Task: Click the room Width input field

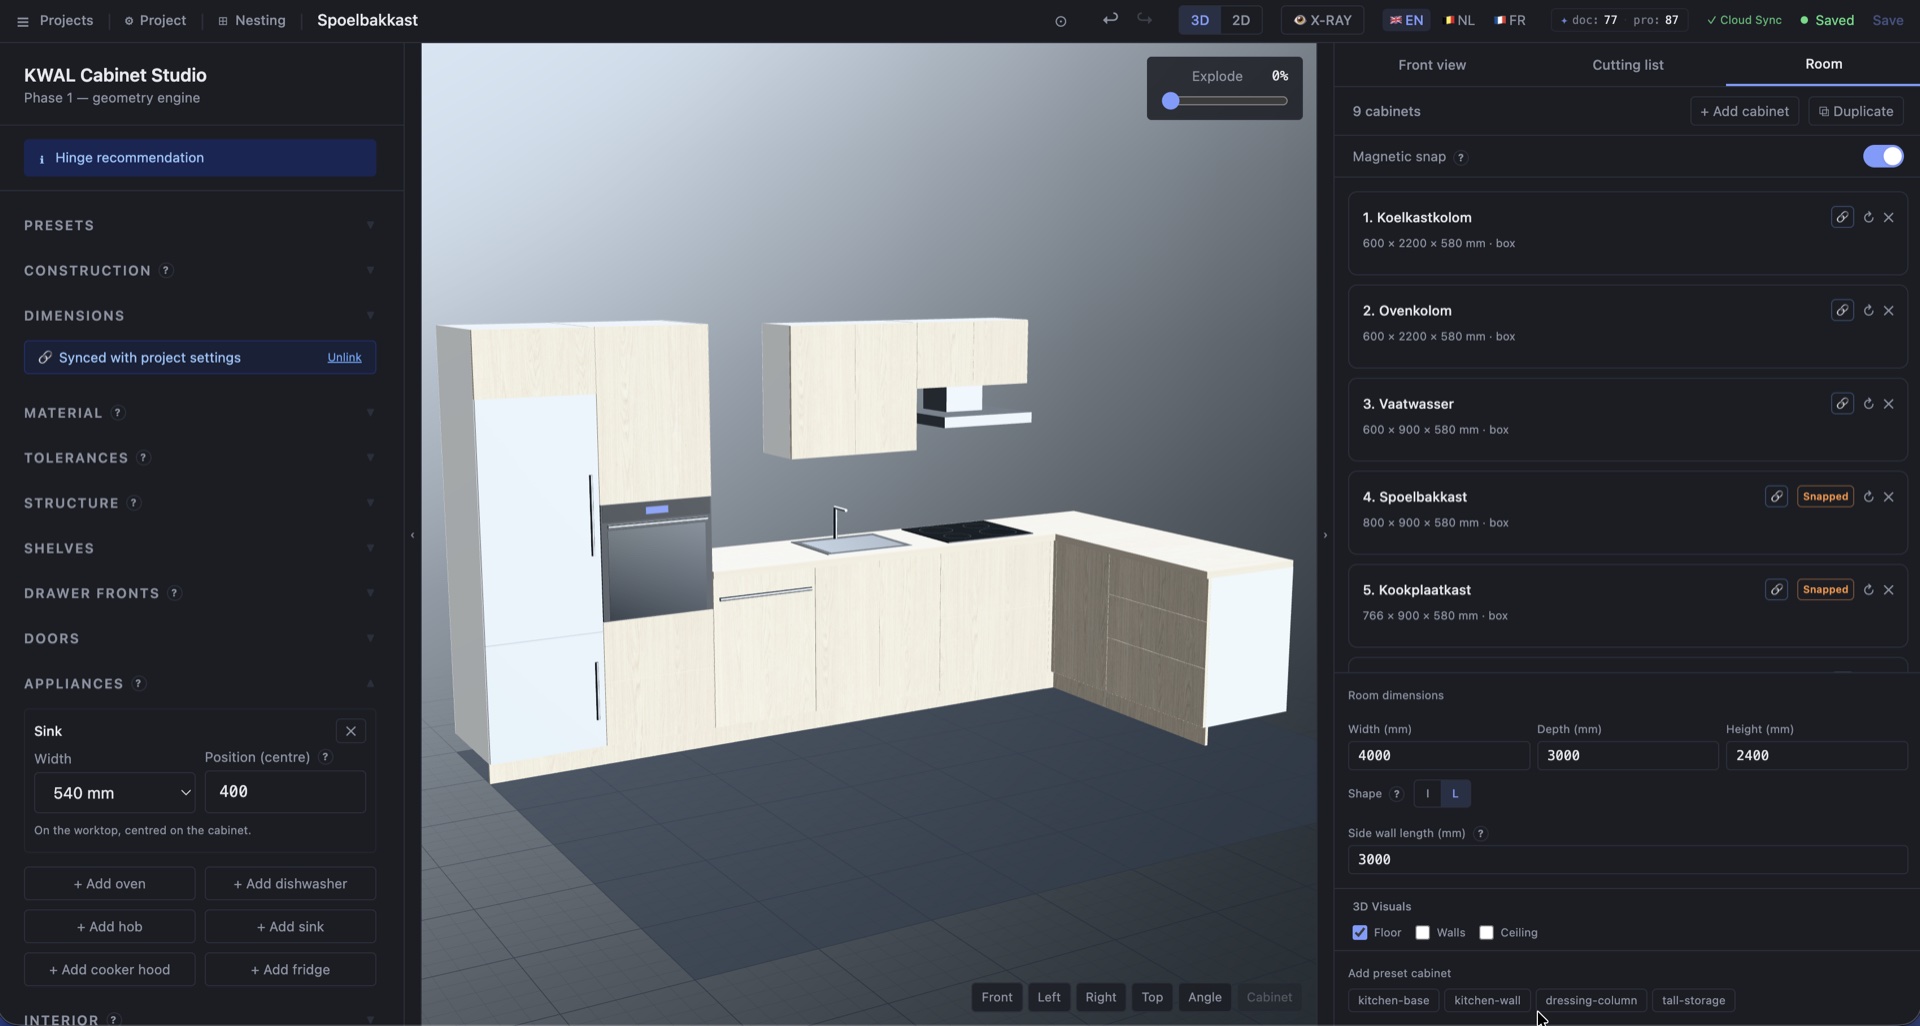Action: point(1437,755)
